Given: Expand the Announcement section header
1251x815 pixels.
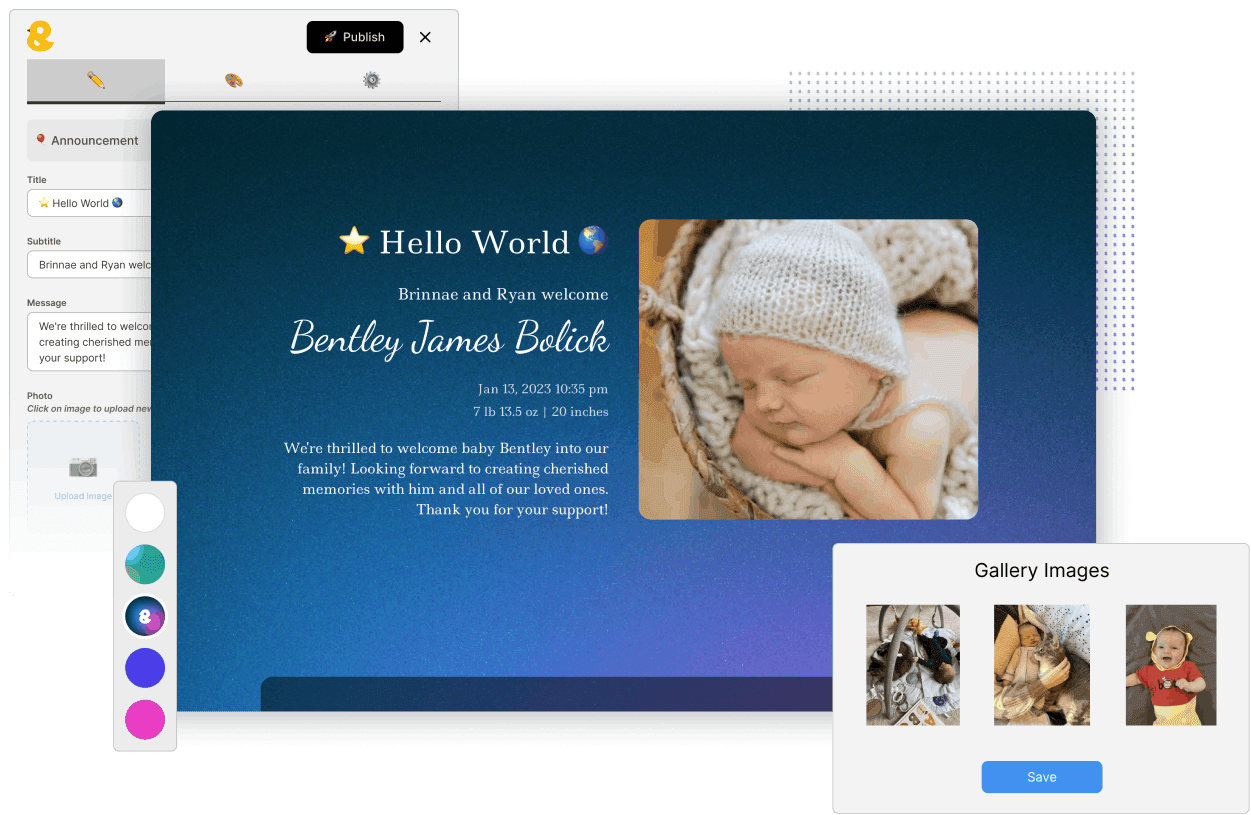Looking at the screenshot, I should coord(90,140).
